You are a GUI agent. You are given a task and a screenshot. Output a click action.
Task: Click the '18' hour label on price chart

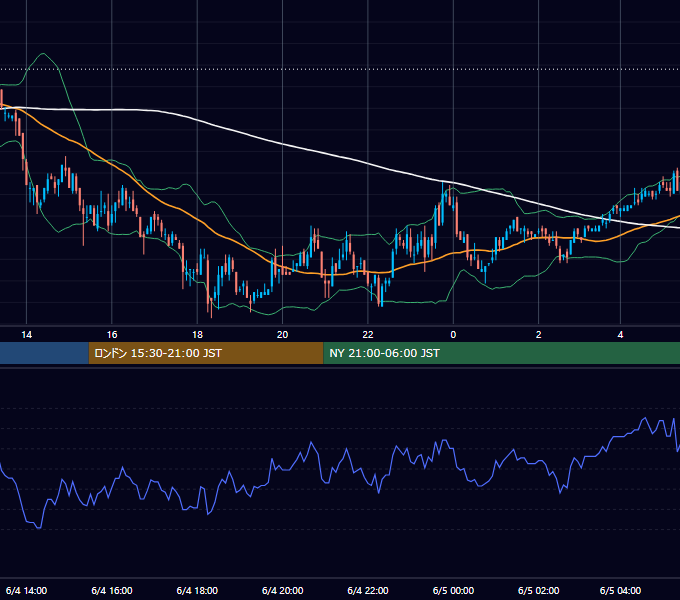tap(197, 335)
